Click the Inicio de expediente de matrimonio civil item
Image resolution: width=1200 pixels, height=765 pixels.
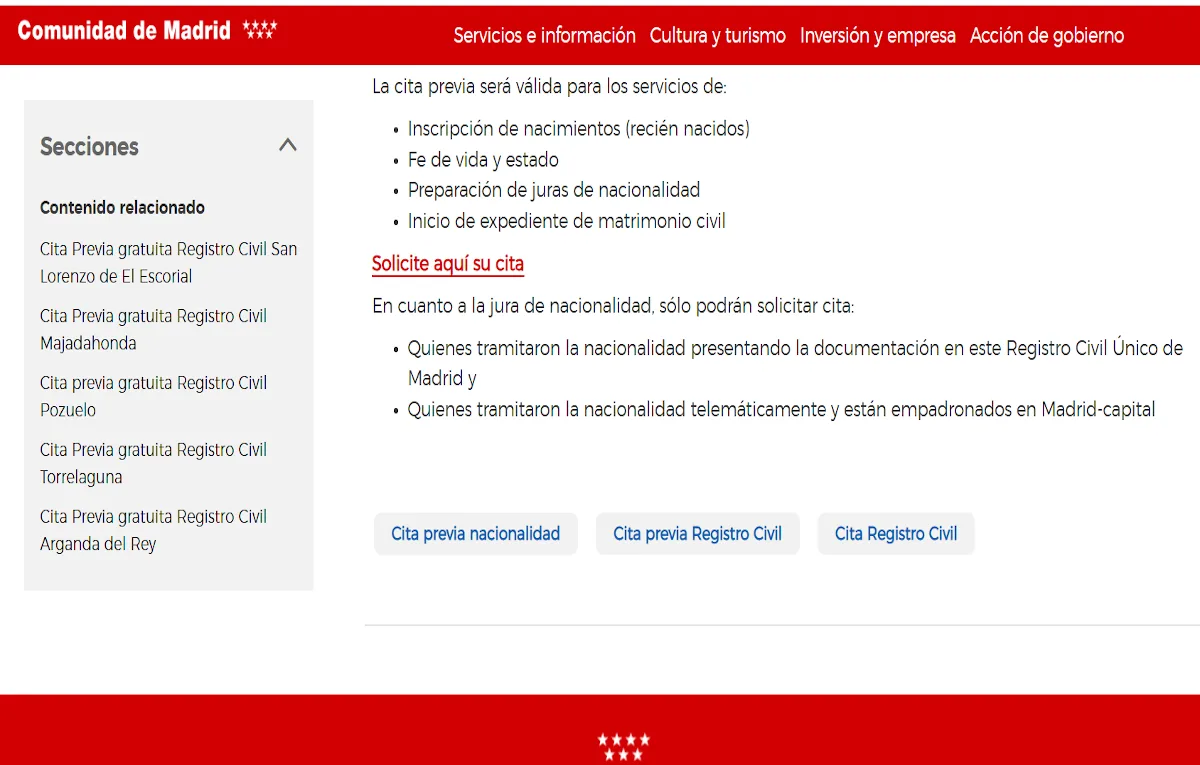566,221
